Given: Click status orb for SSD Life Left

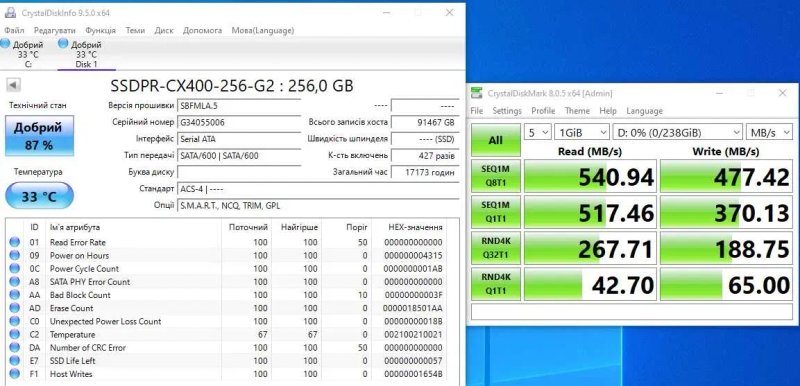Looking at the screenshot, I should (15, 361).
